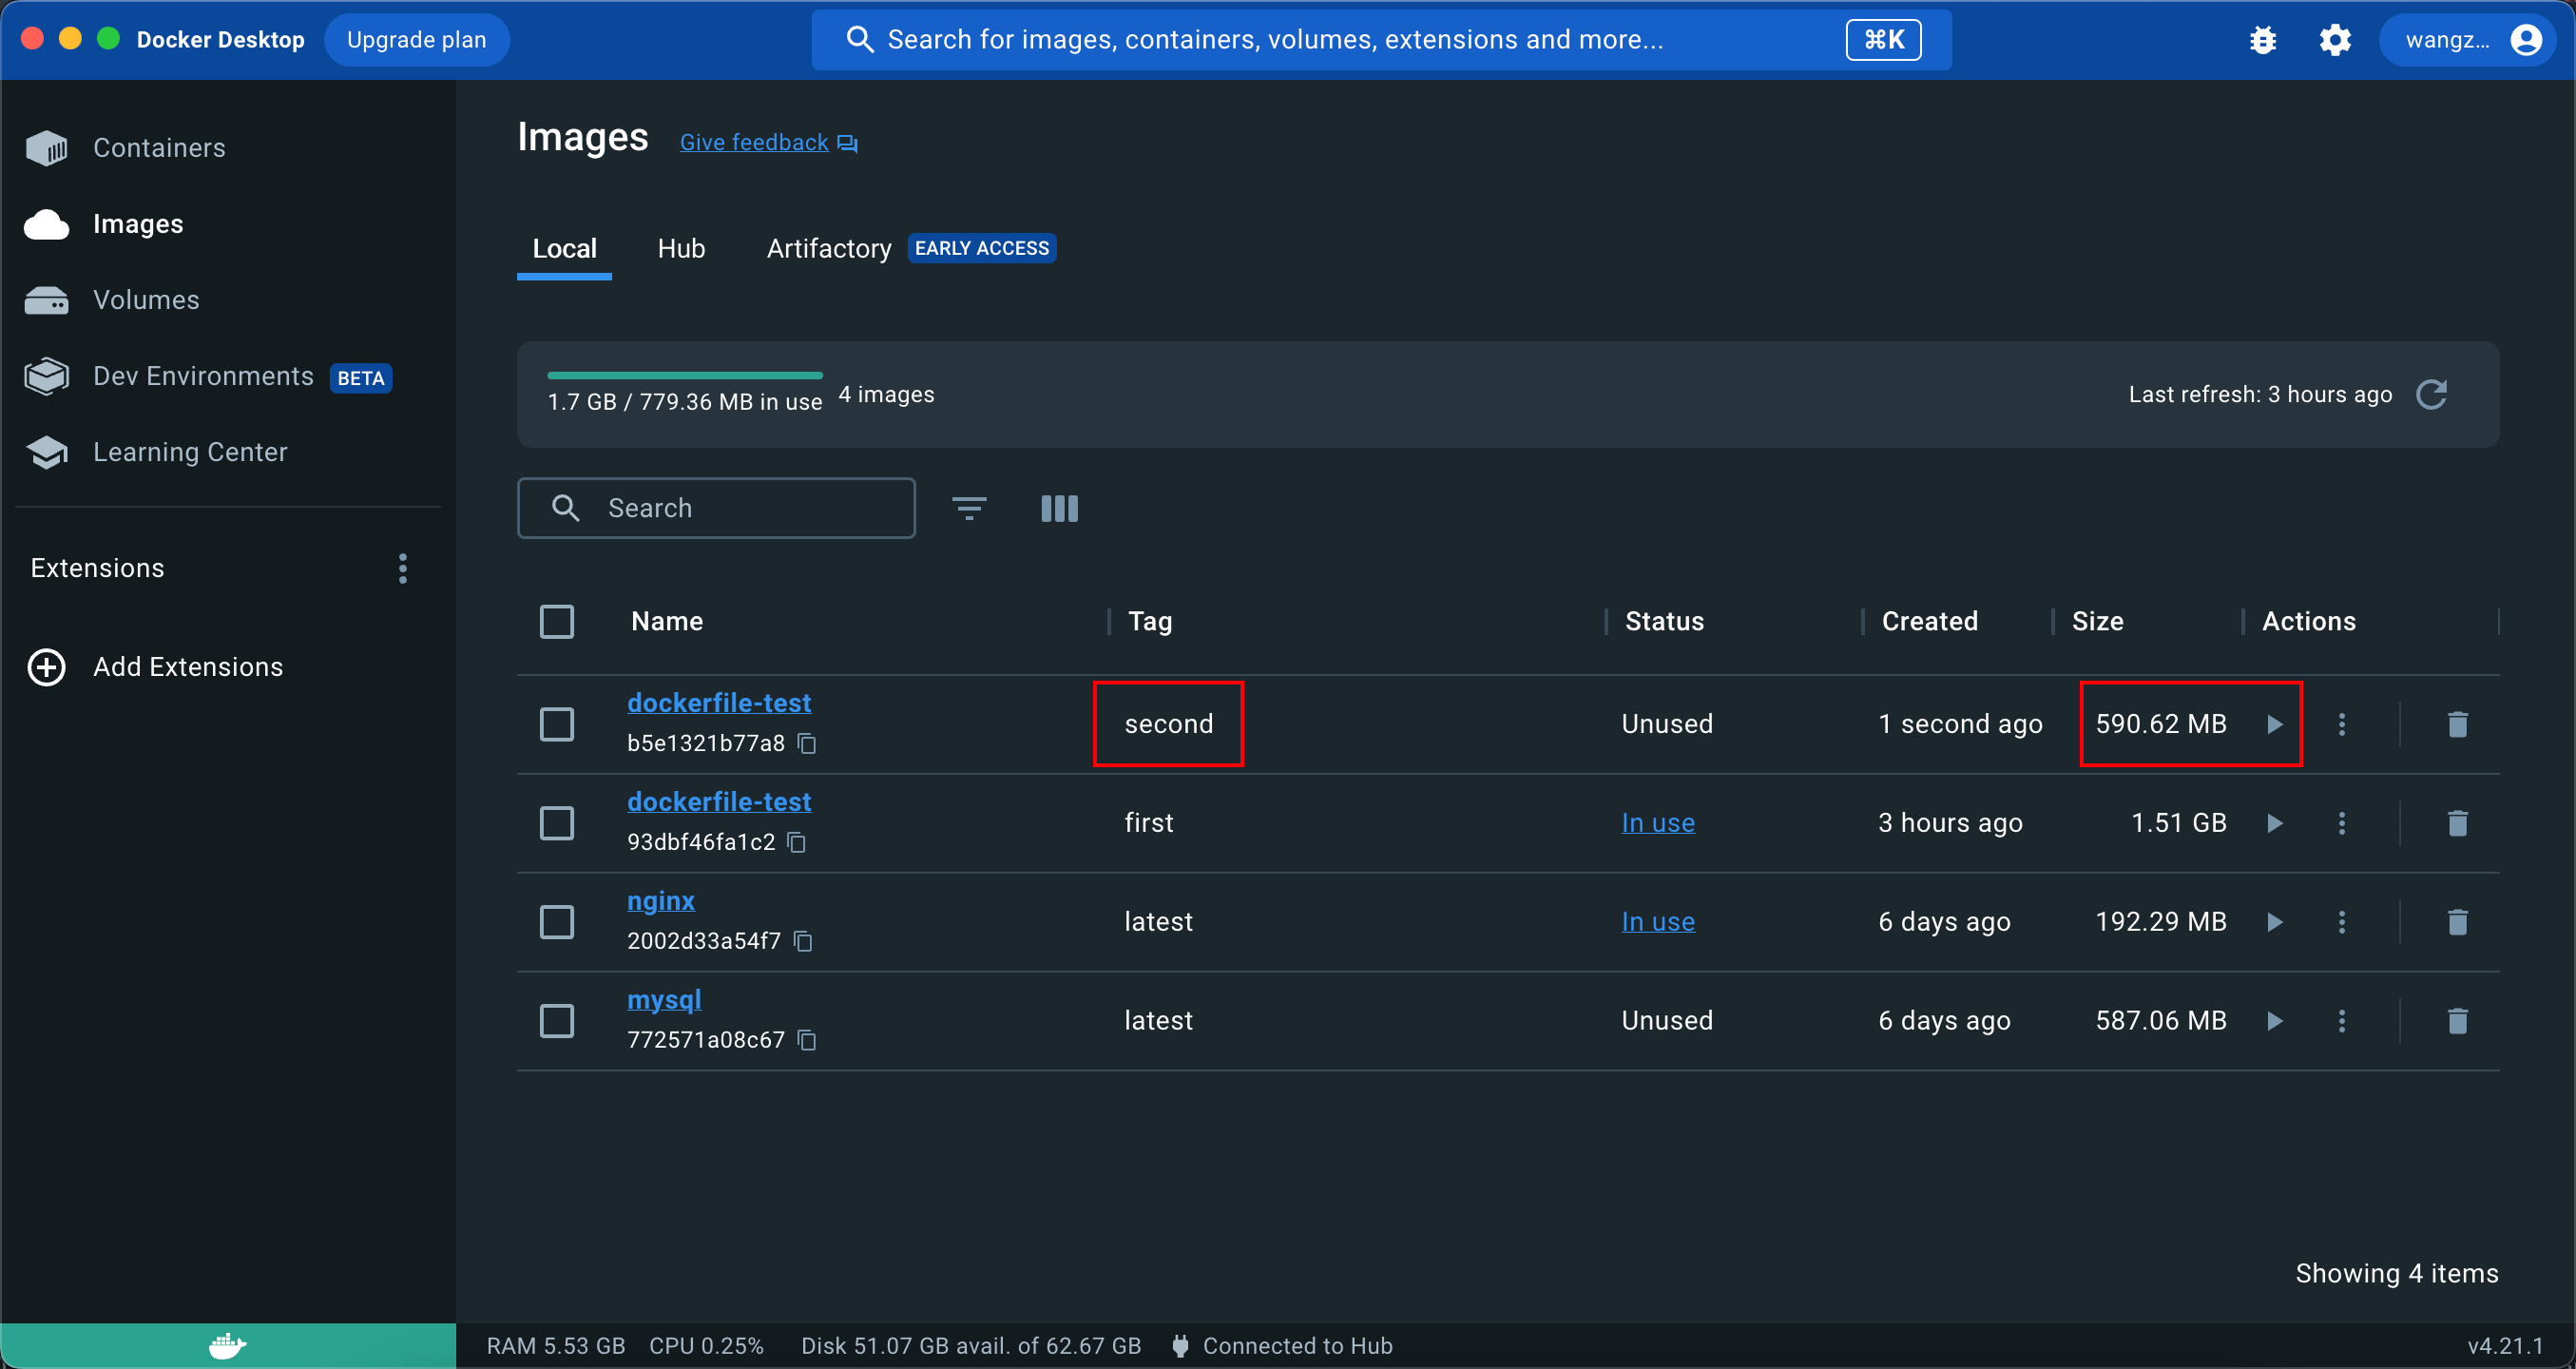Click the refresh images icon

tap(2431, 394)
